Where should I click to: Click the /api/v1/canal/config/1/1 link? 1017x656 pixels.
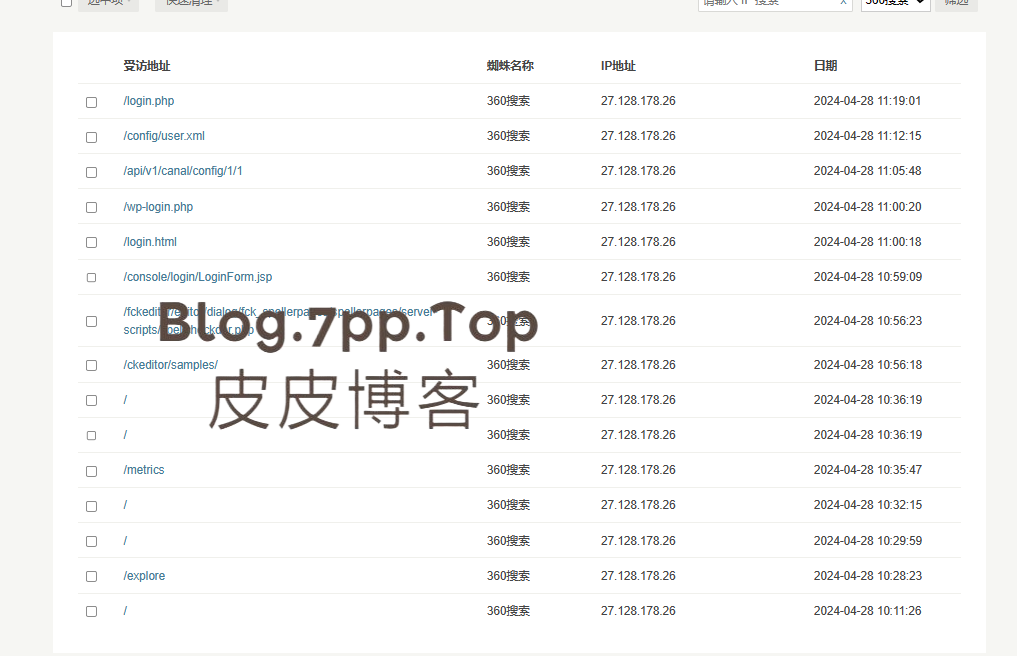[183, 171]
